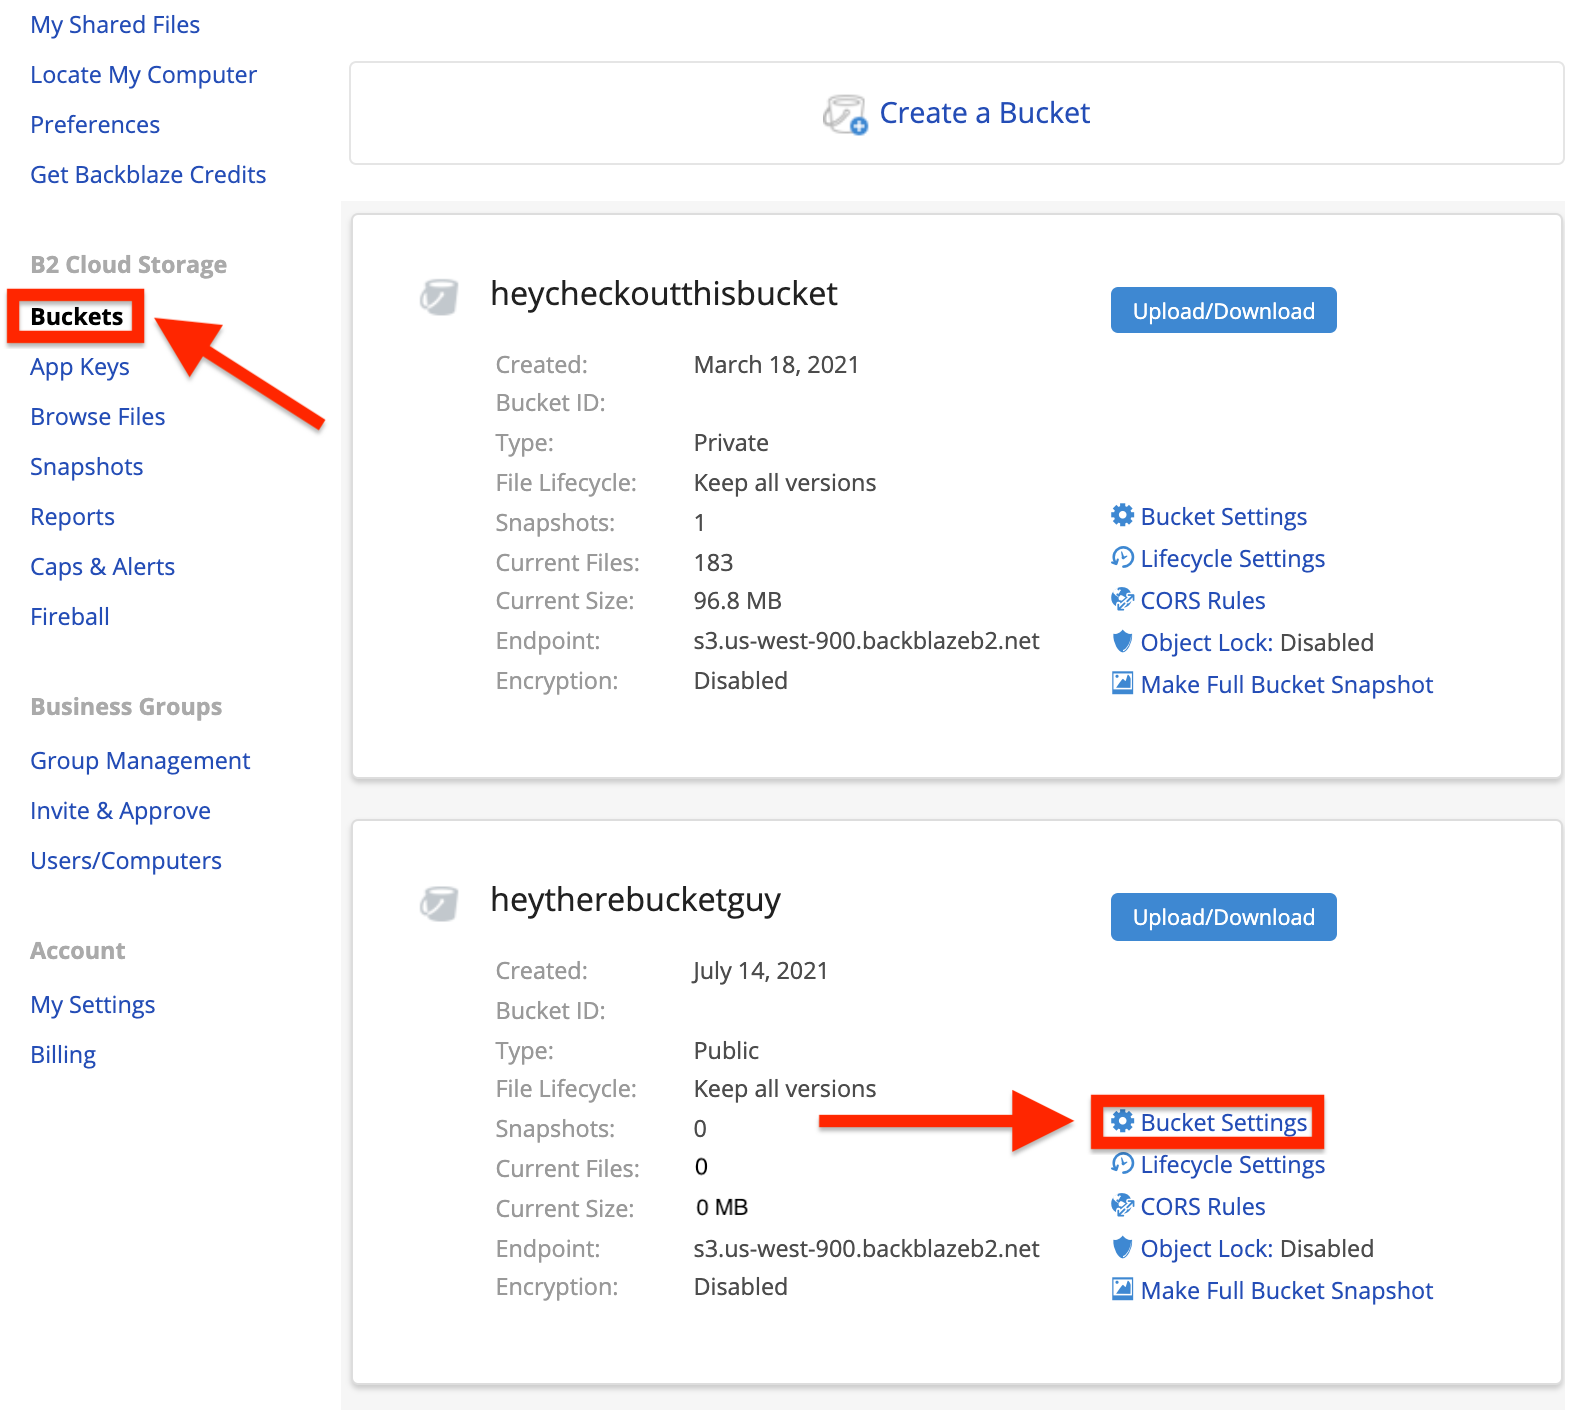This screenshot has height=1410, width=1594.
Task: Click gear icon for heytherebucketguy Bucket Settings
Action: click(x=1123, y=1121)
